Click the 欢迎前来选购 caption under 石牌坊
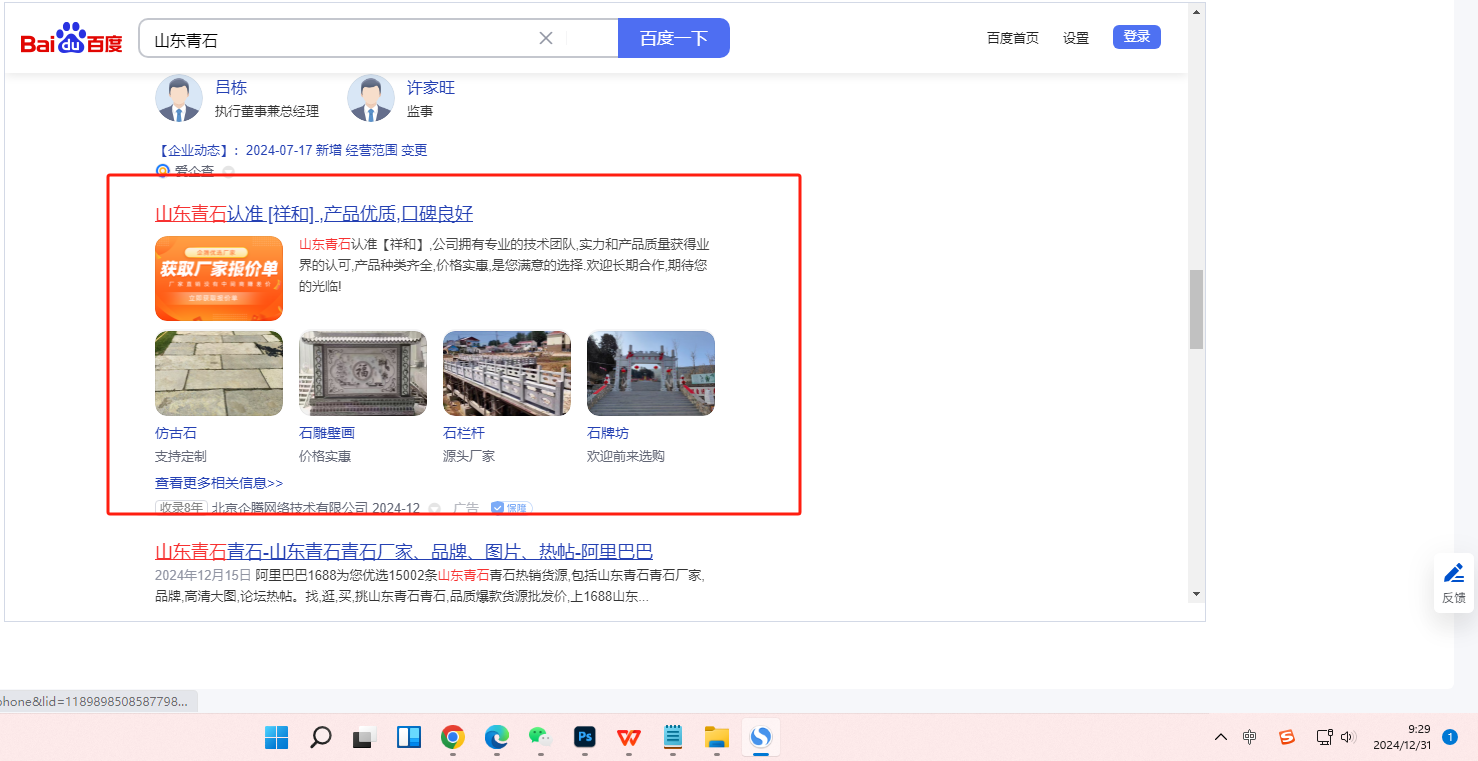This screenshot has width=1478, height=761. click(x=626, y=456)
